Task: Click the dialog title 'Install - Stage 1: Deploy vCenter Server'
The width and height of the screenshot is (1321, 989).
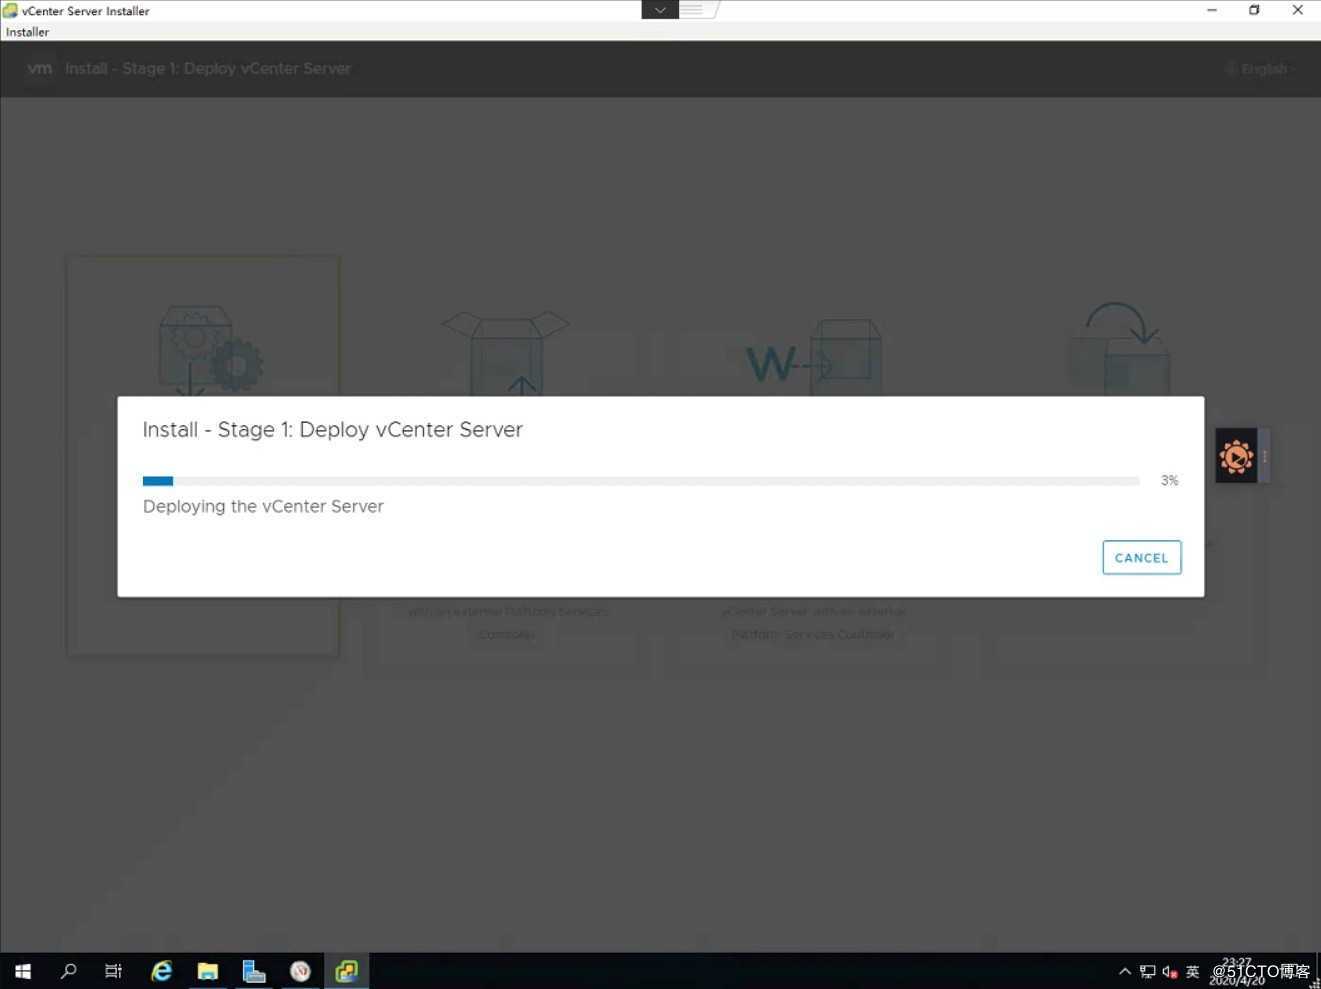Action: pos(333,430)
